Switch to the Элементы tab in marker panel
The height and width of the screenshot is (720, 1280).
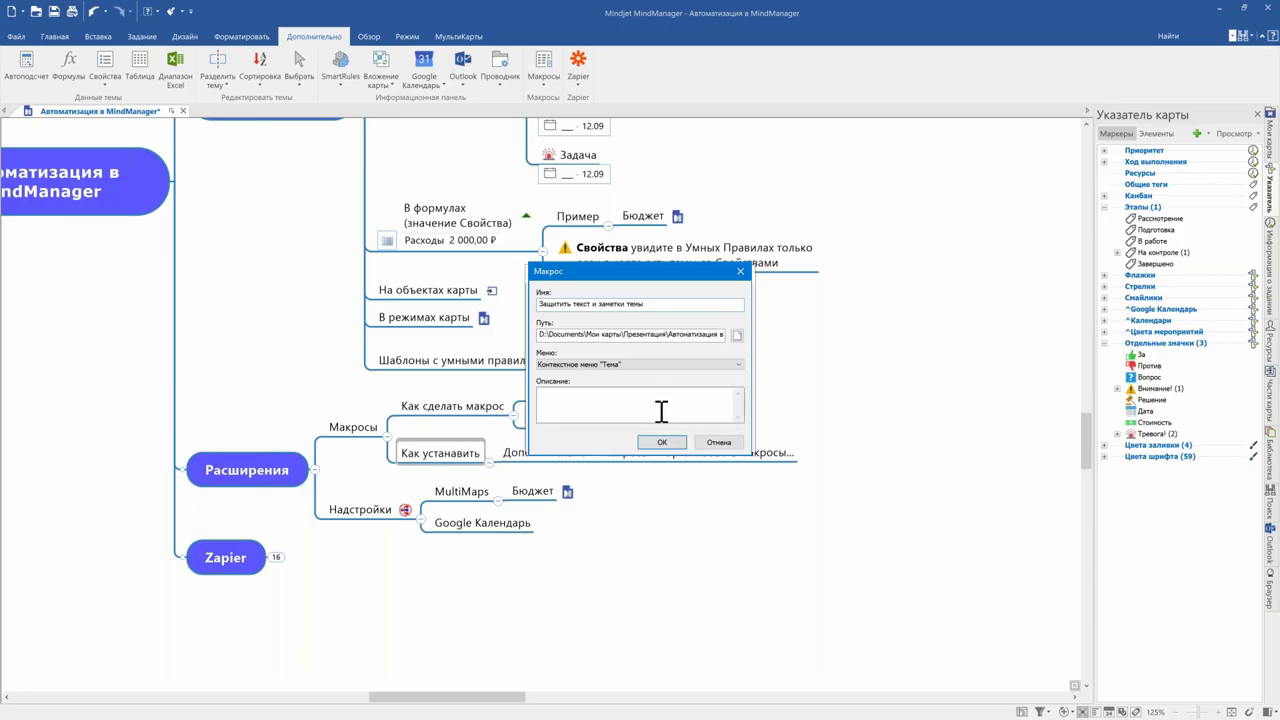pyautogui.click(x=1156, y=133)
